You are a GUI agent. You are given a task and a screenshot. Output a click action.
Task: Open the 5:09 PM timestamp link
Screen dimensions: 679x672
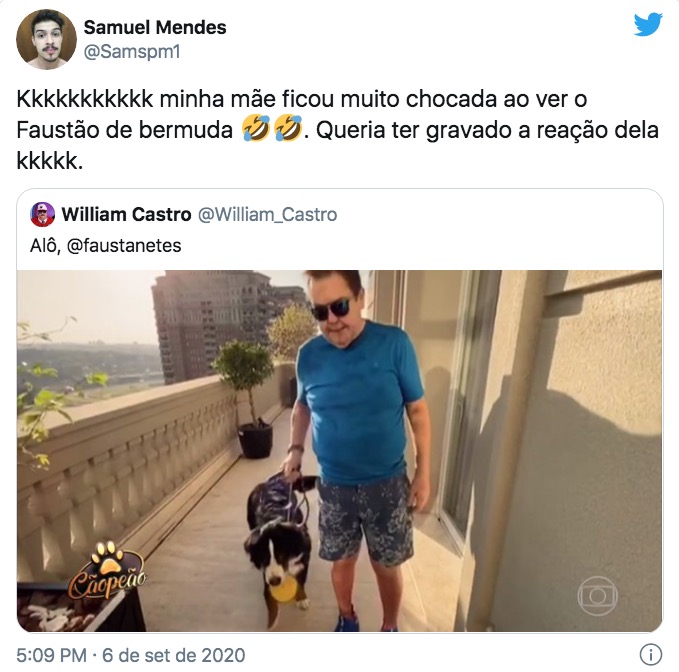pos(52,655)
